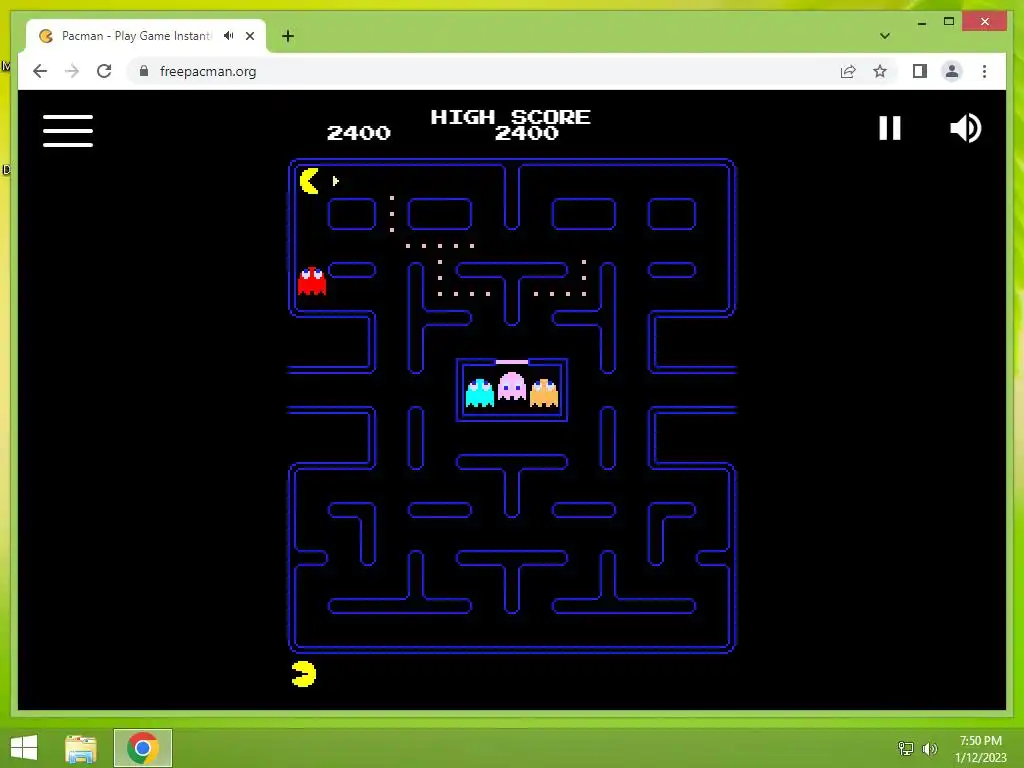This screenshot has width=1024, height=768.
Task: Click the pink ghost in the pen
Action: [511, 386]
